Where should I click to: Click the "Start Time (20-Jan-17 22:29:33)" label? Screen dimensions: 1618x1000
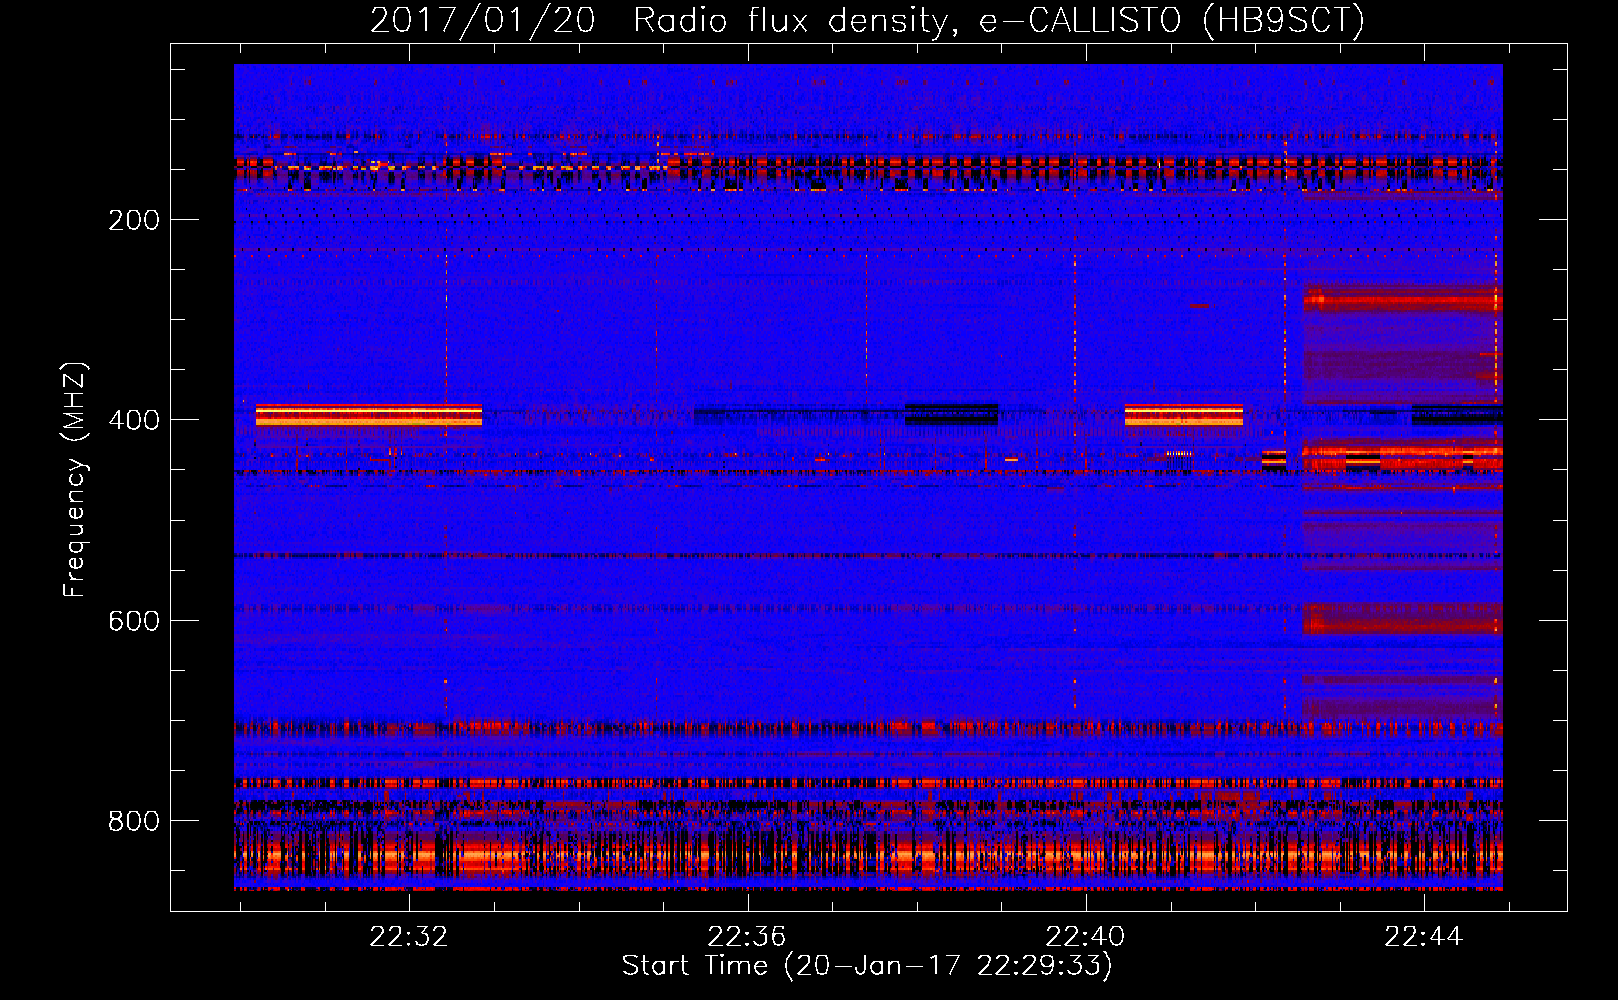tap(867, 966)
